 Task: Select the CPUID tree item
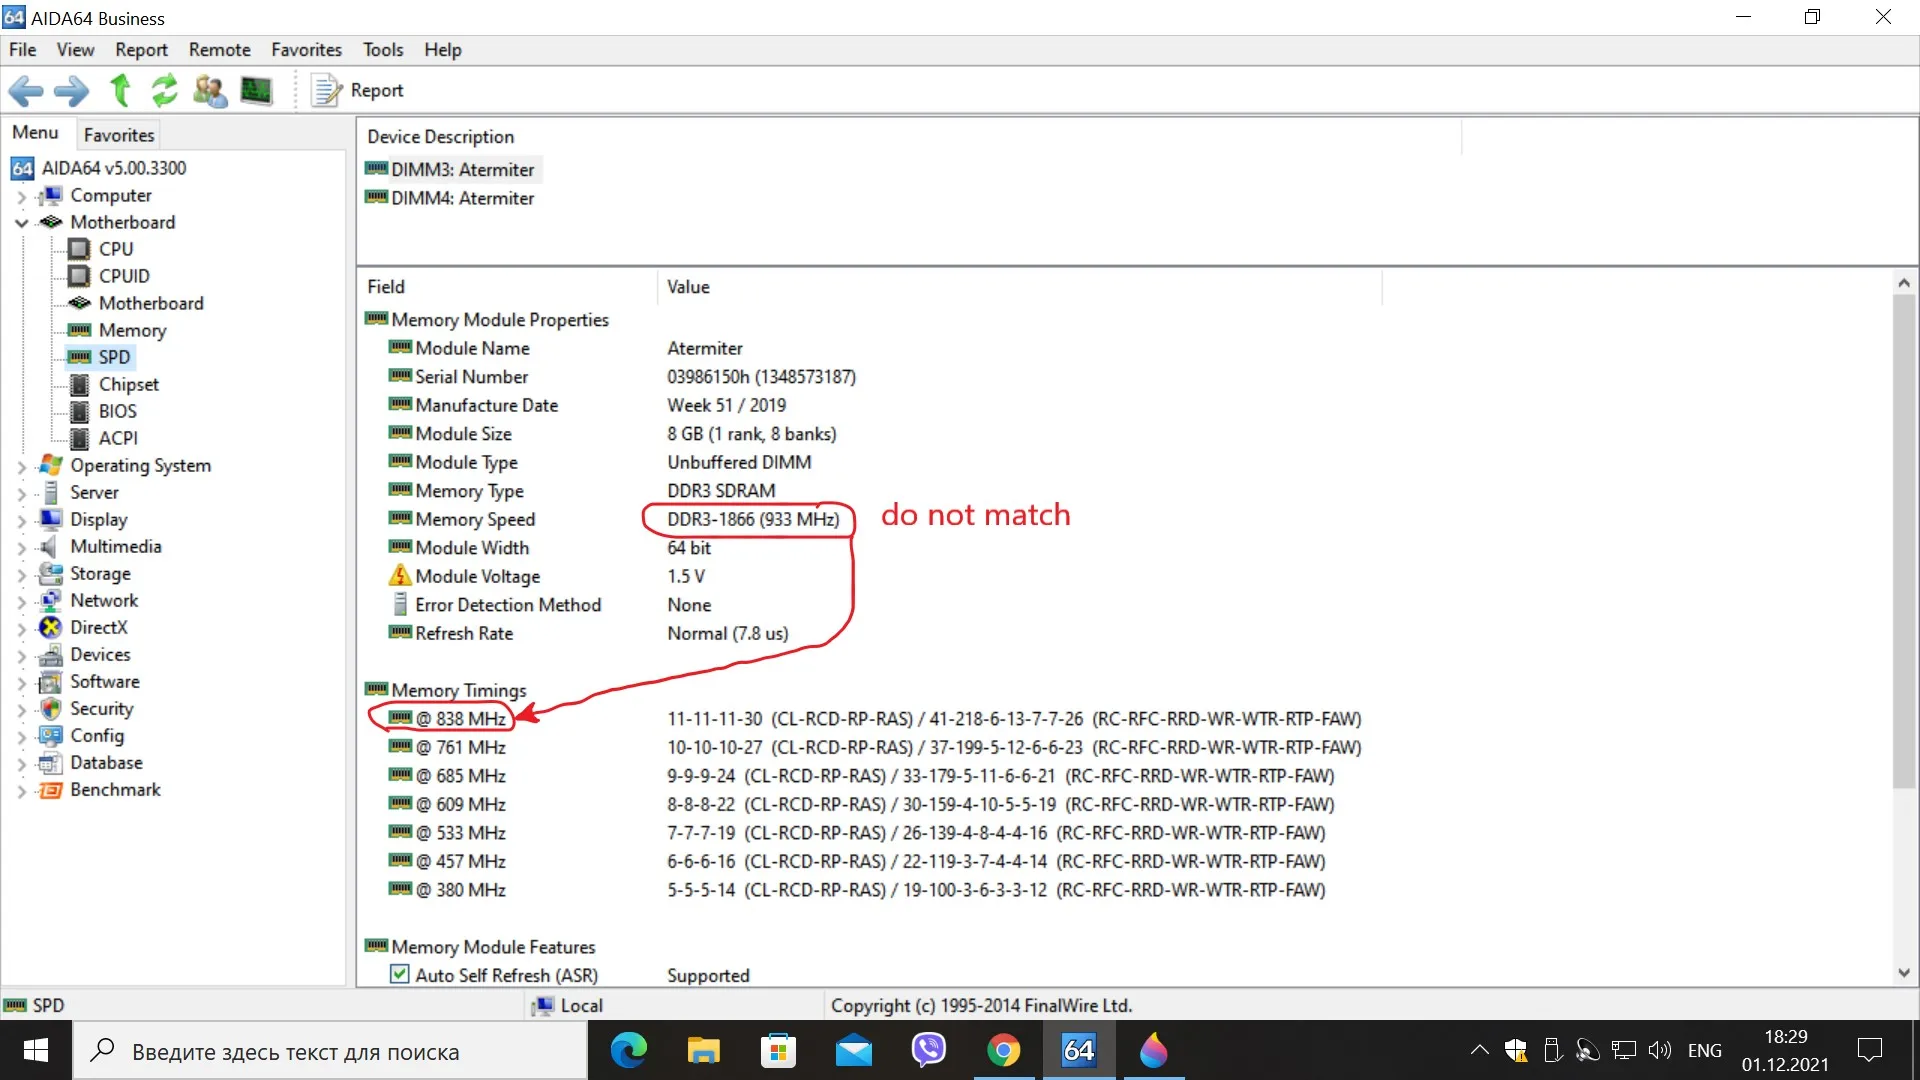[123, 276]
